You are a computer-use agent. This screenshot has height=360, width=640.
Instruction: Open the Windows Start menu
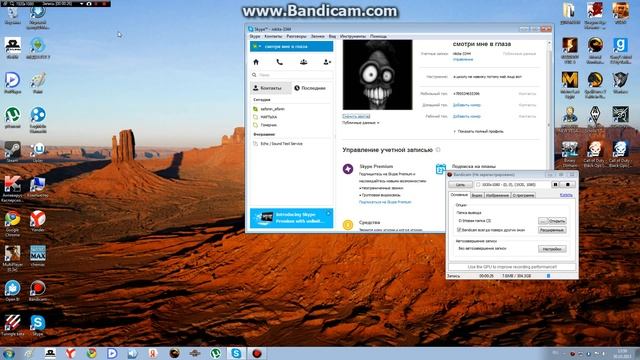[x=9, y=353]
